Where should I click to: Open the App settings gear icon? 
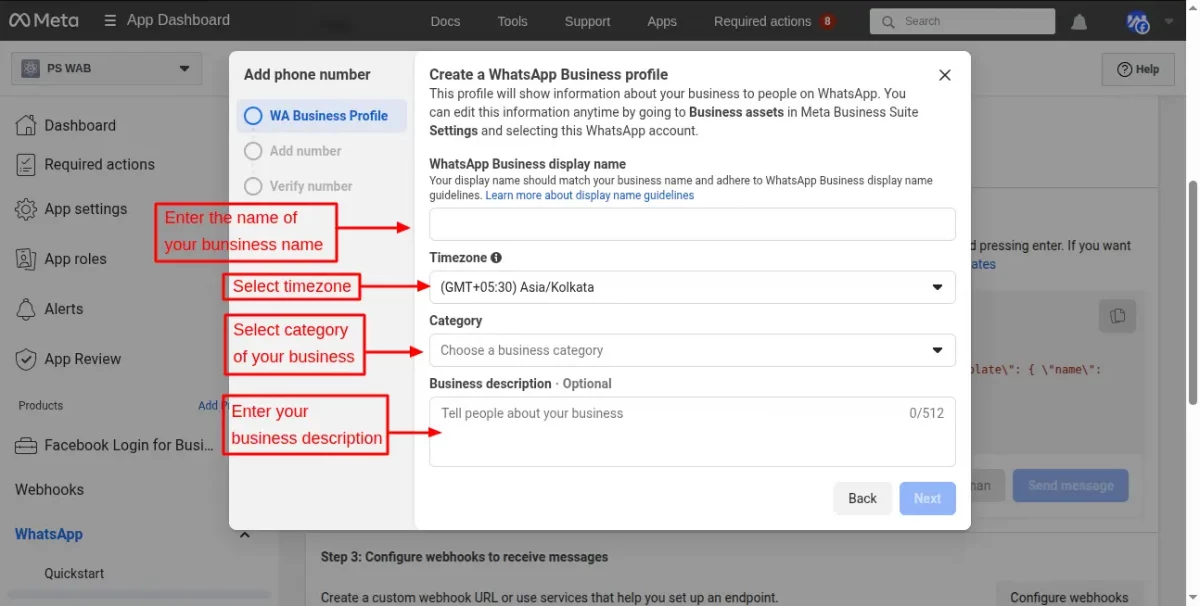26,210
